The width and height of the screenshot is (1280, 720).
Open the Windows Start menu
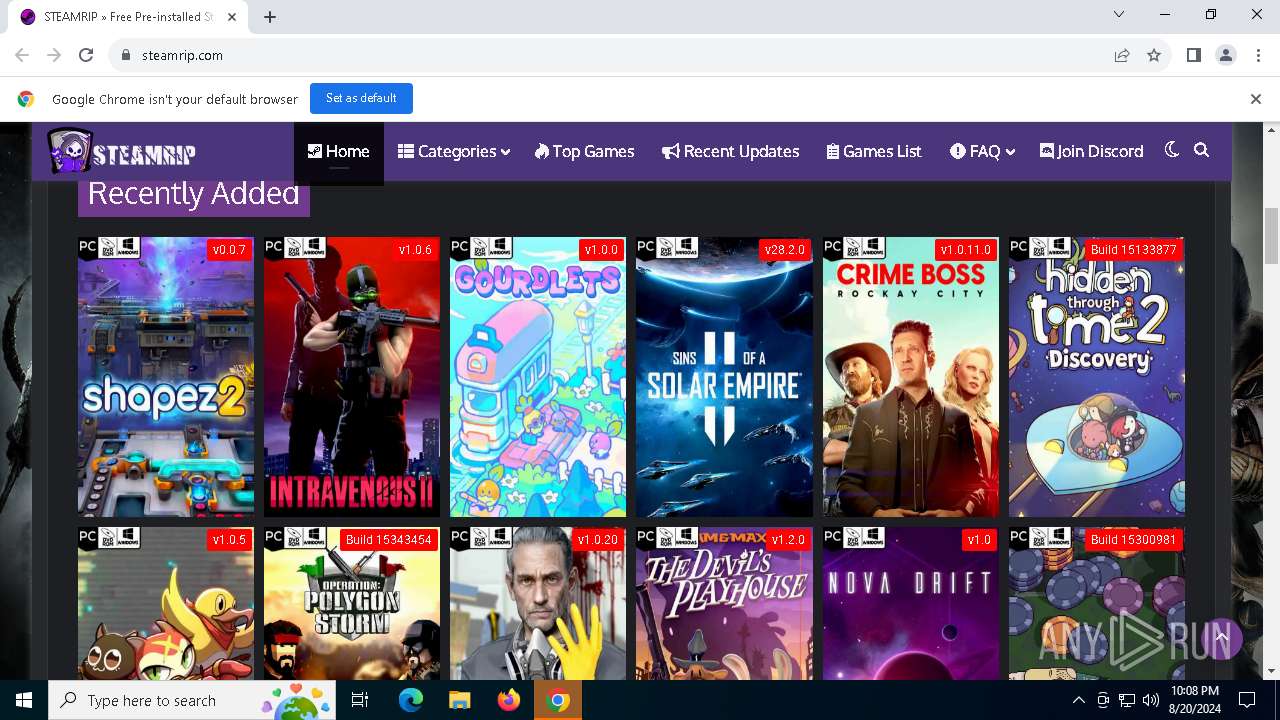coord(24,700)
